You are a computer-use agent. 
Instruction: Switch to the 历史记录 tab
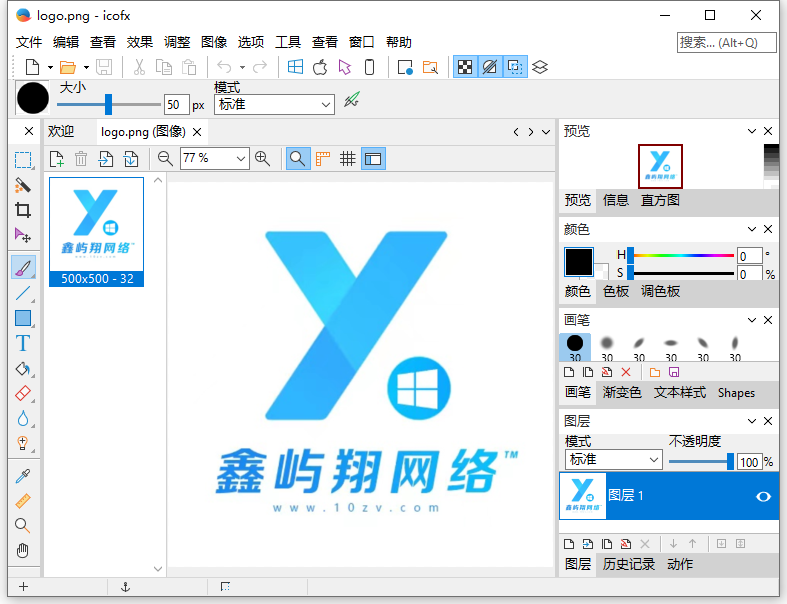628,564
